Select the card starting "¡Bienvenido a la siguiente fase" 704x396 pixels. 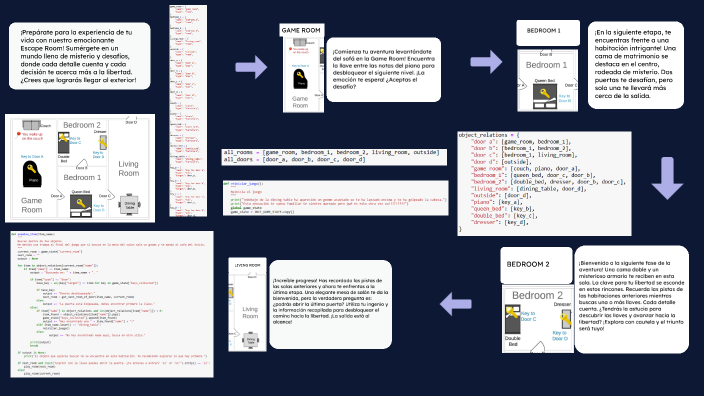click(631, 299)
